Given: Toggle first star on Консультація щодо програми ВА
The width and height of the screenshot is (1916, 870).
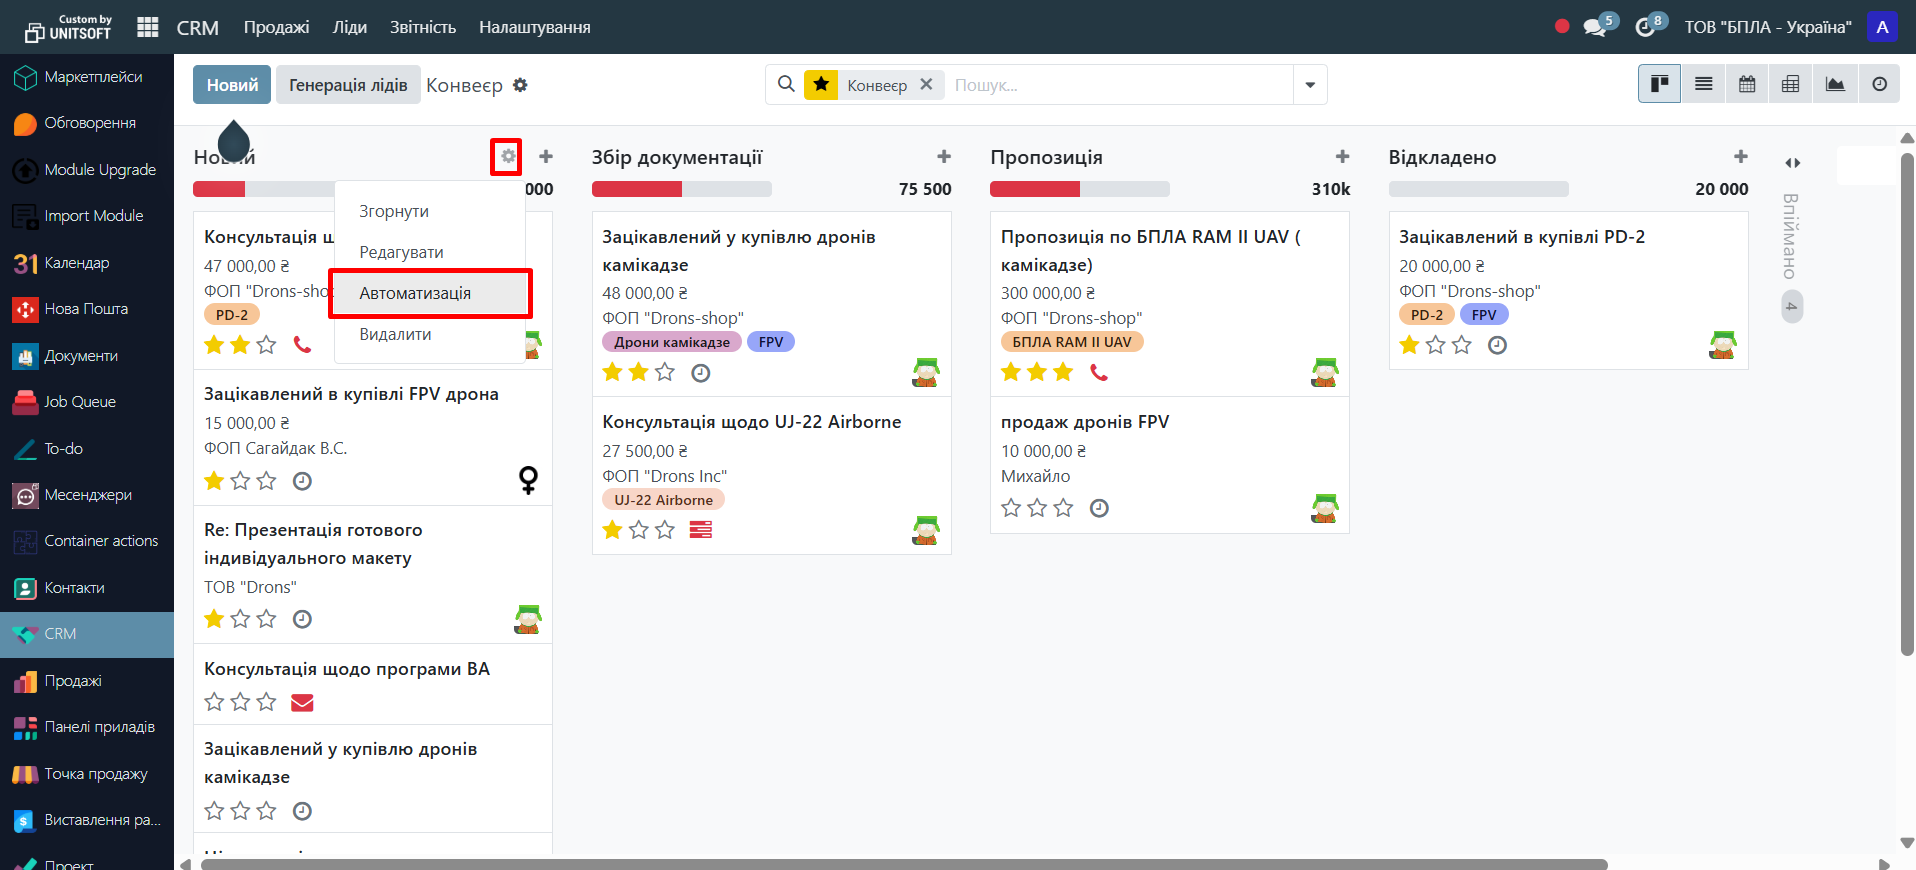Looking at the screenshot, I should [214, 702].
